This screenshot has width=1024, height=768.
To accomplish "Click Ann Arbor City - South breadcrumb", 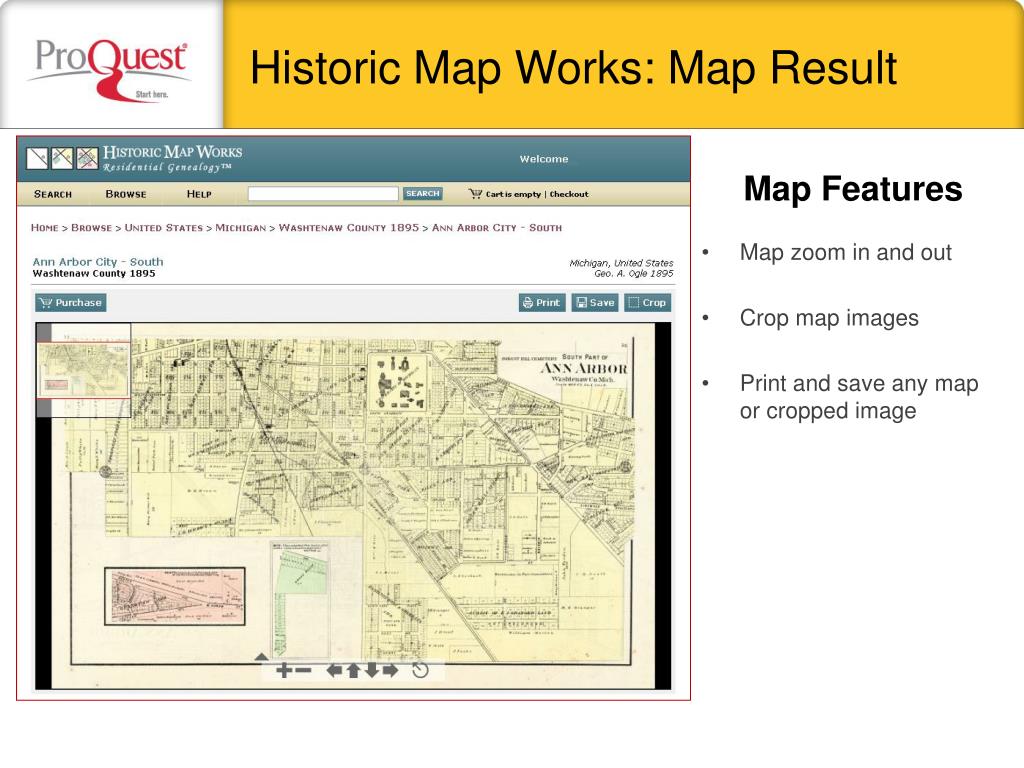I will (497, 227).
